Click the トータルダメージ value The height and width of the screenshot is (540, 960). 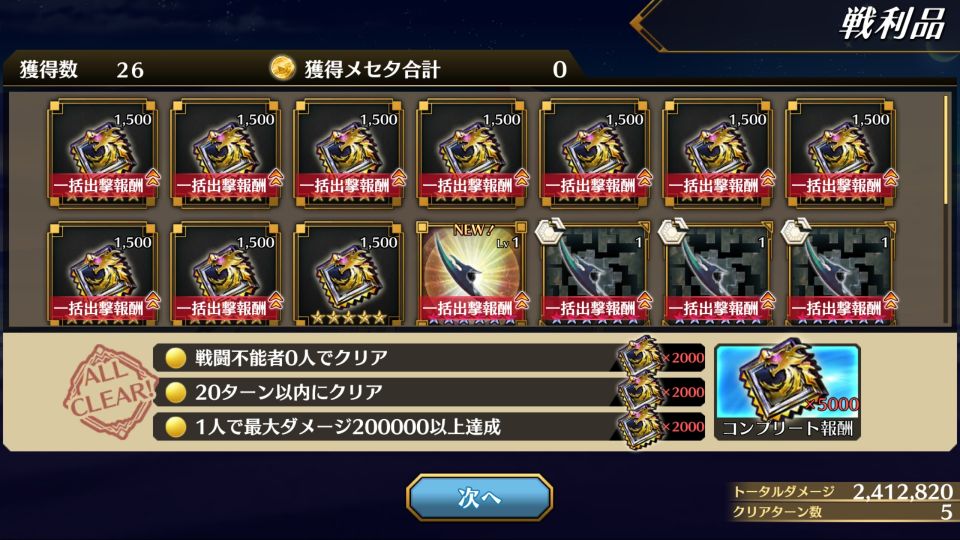[x=902, y=492]
